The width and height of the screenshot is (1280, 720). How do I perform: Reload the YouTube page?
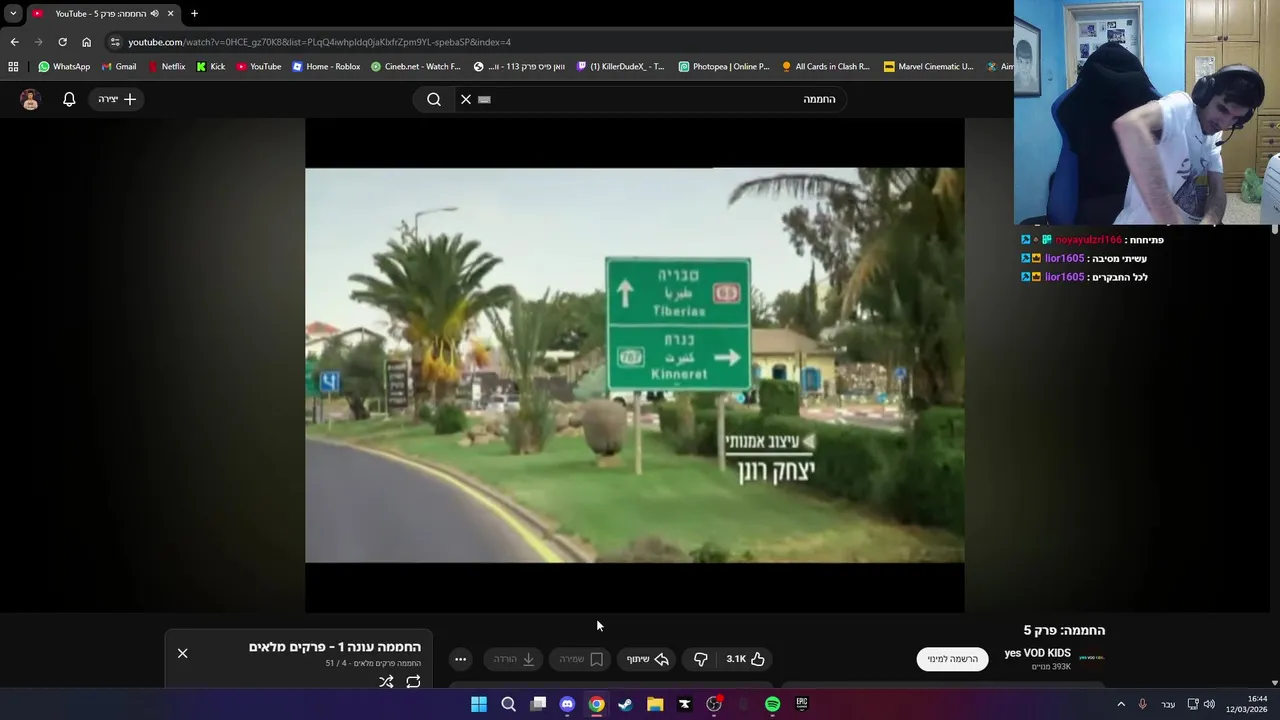(62, 42)
